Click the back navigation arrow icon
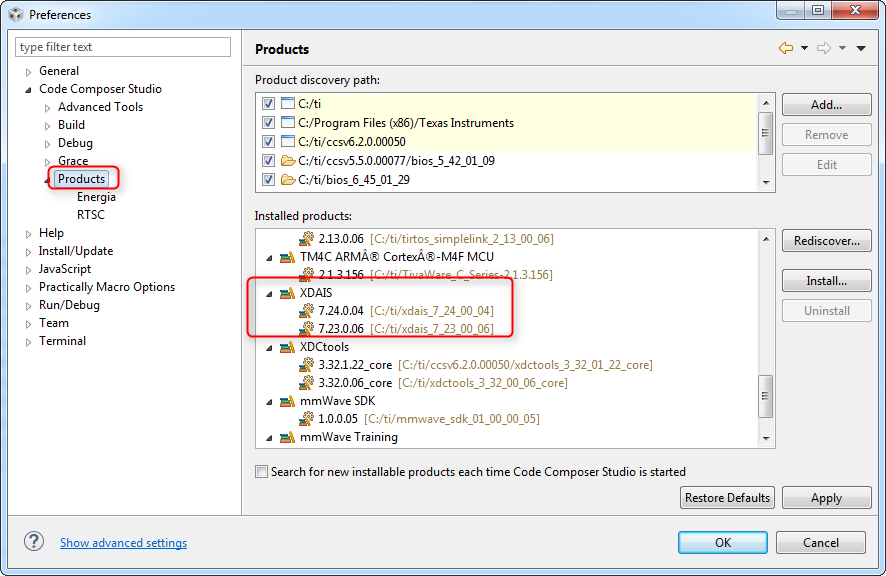 785,48
